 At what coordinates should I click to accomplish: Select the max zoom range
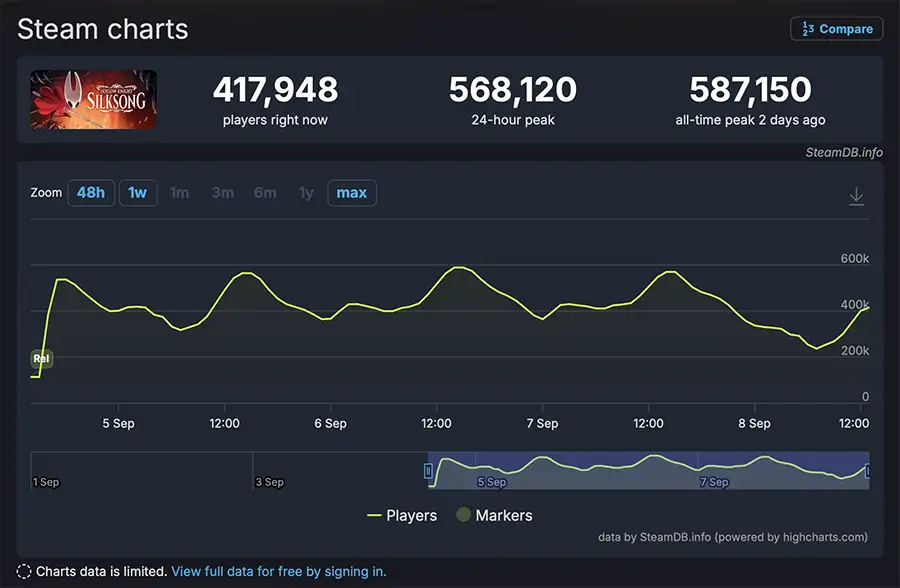[x=352, y=193]
